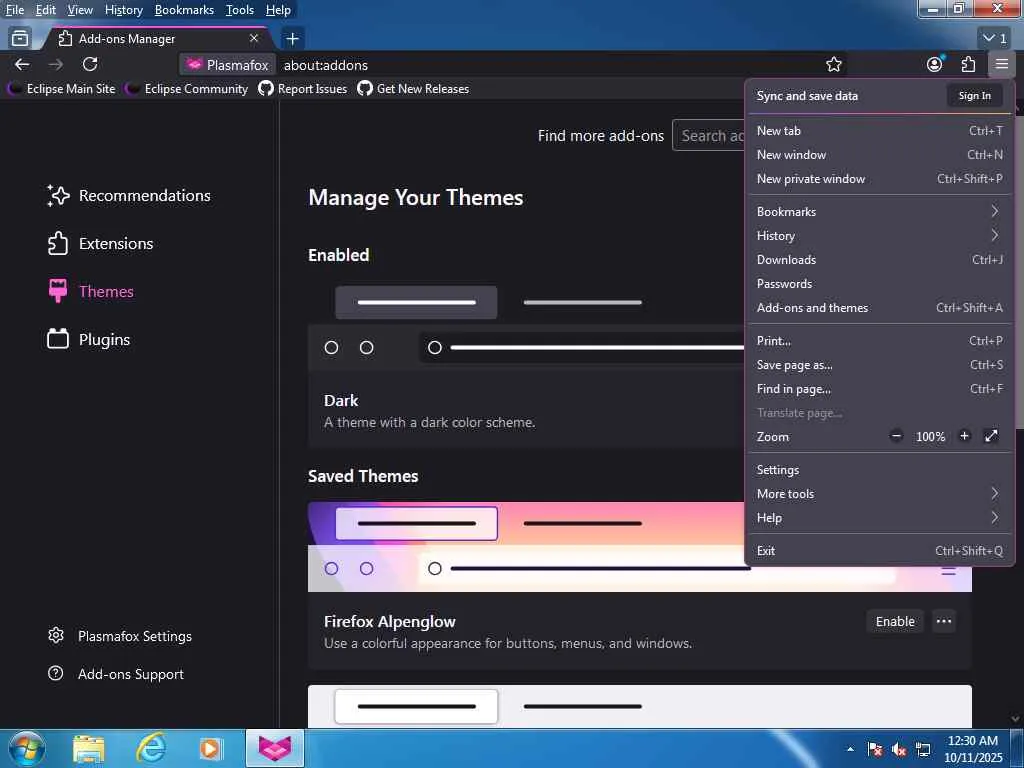
Task: Click Sign In button
Action: click(974, 95)
